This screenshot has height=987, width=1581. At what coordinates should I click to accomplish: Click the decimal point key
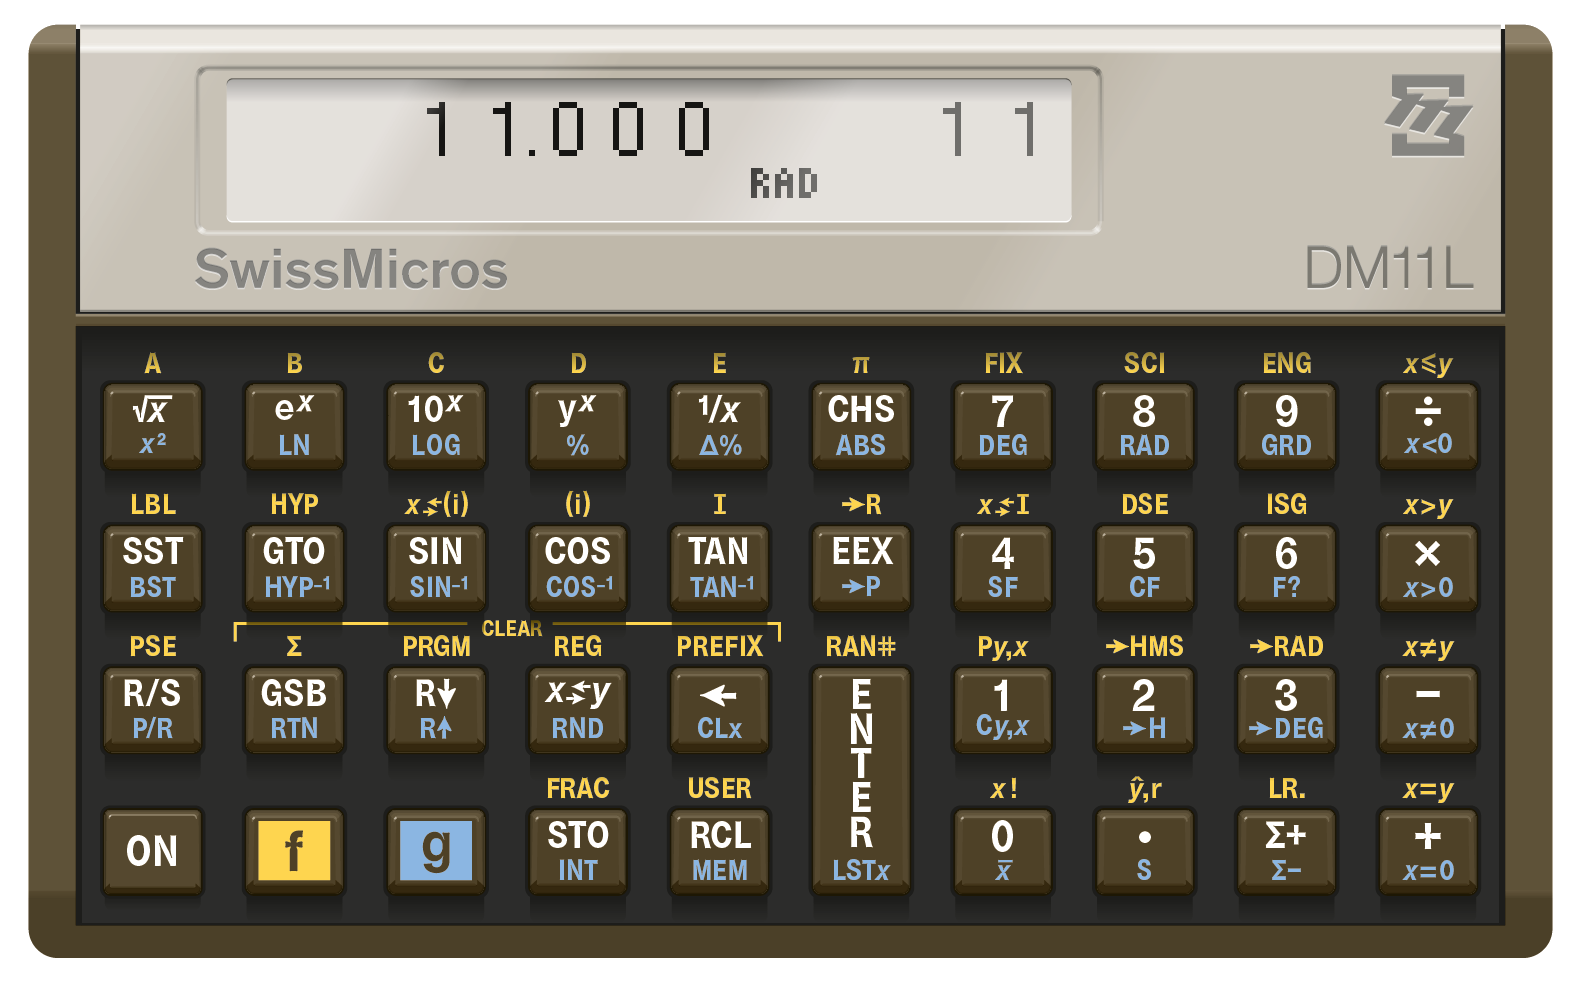[x=1145, y=852]
